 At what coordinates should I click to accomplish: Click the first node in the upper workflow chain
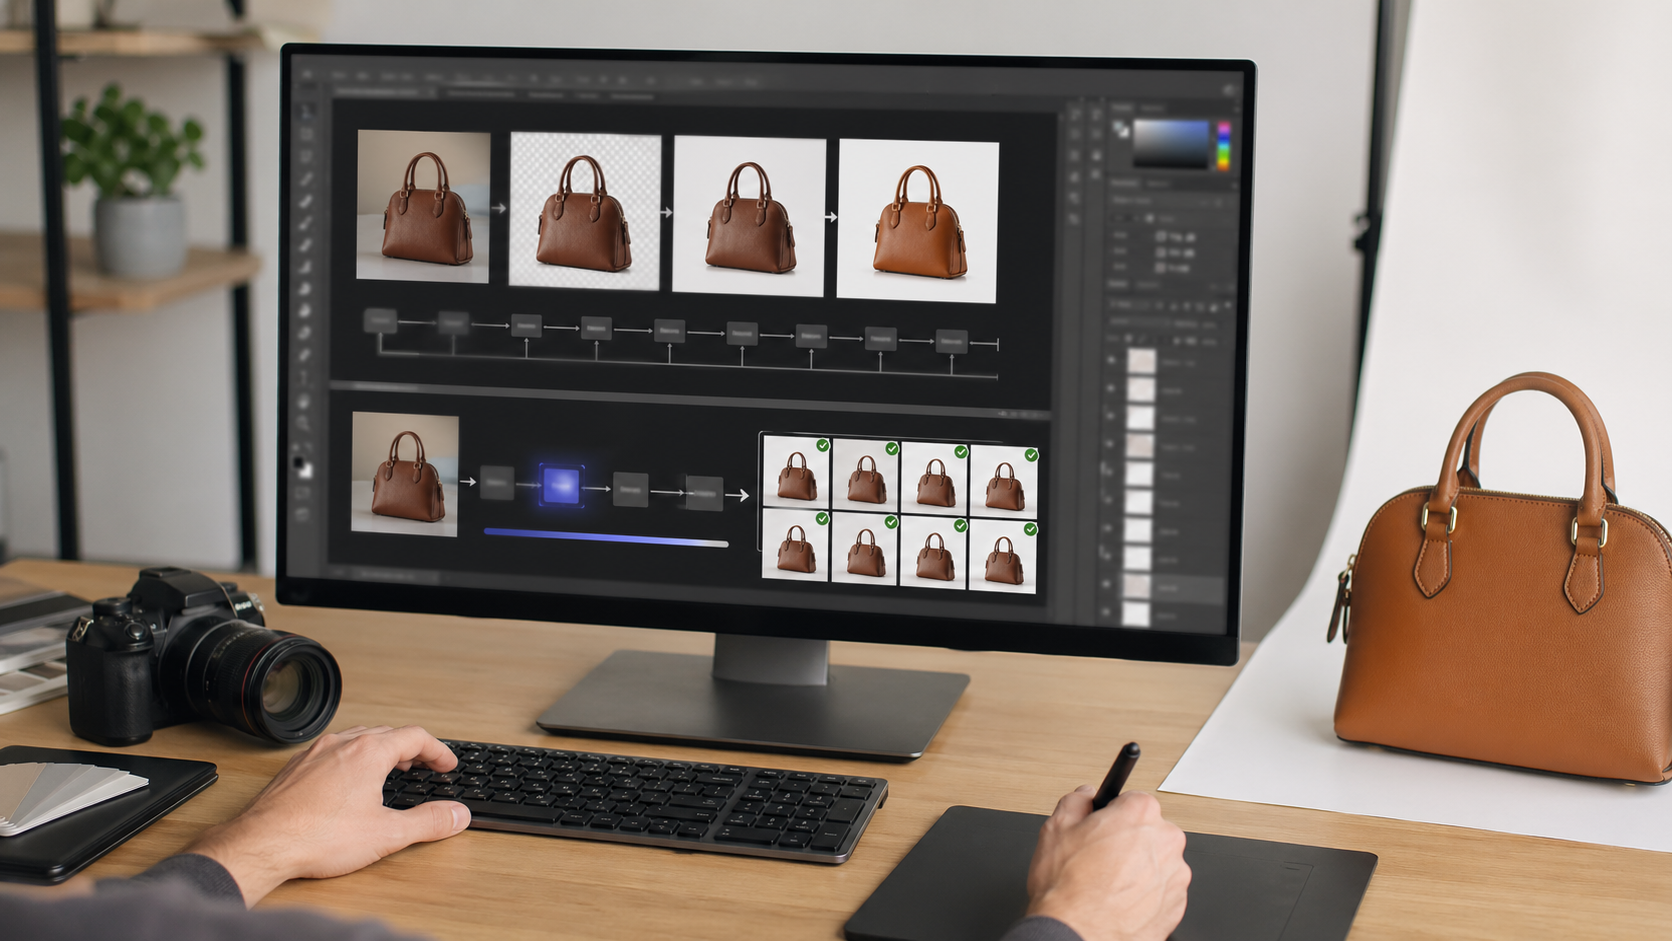pyautogui.click(x=380, y=321)
